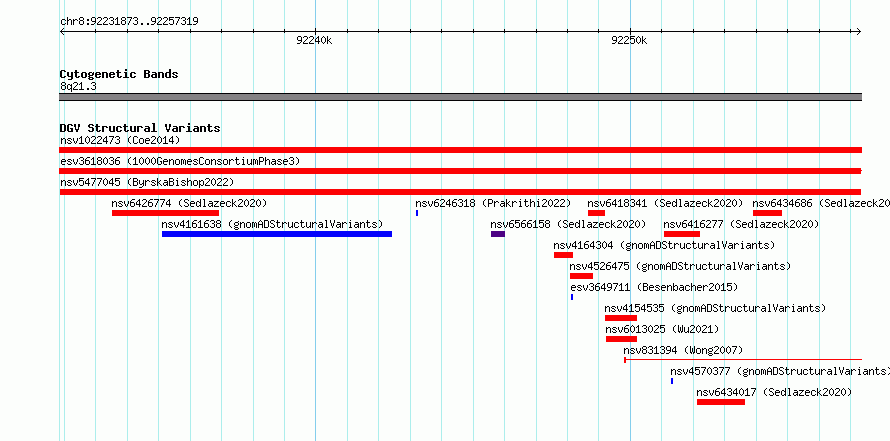
Task: Click the blue nsv4161638 gnomAD variant bar
Action: (277, 234)
